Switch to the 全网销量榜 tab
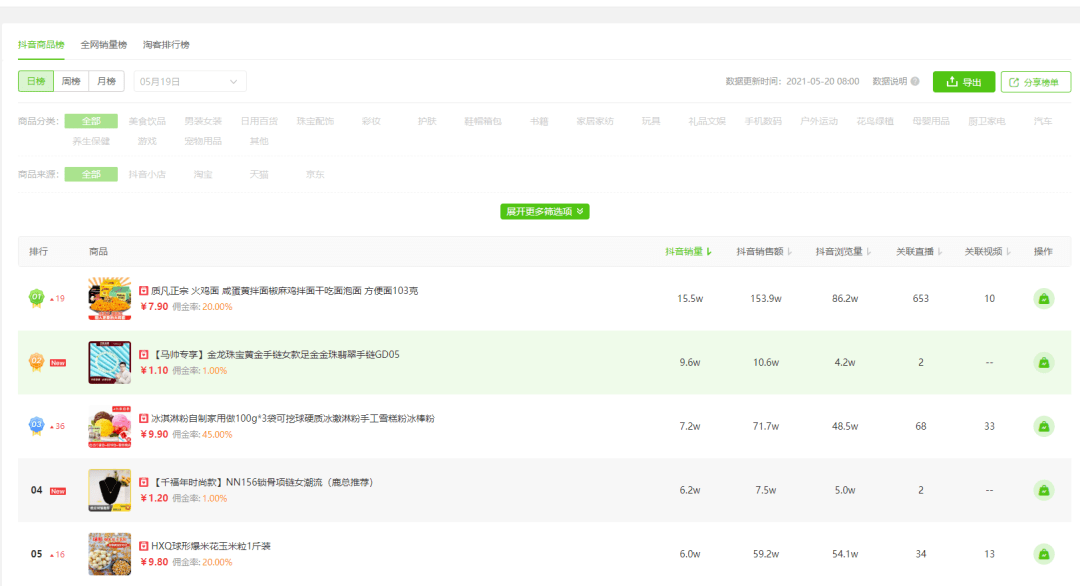Viewport: 1080px width, 586px height. tap(104, 45)
